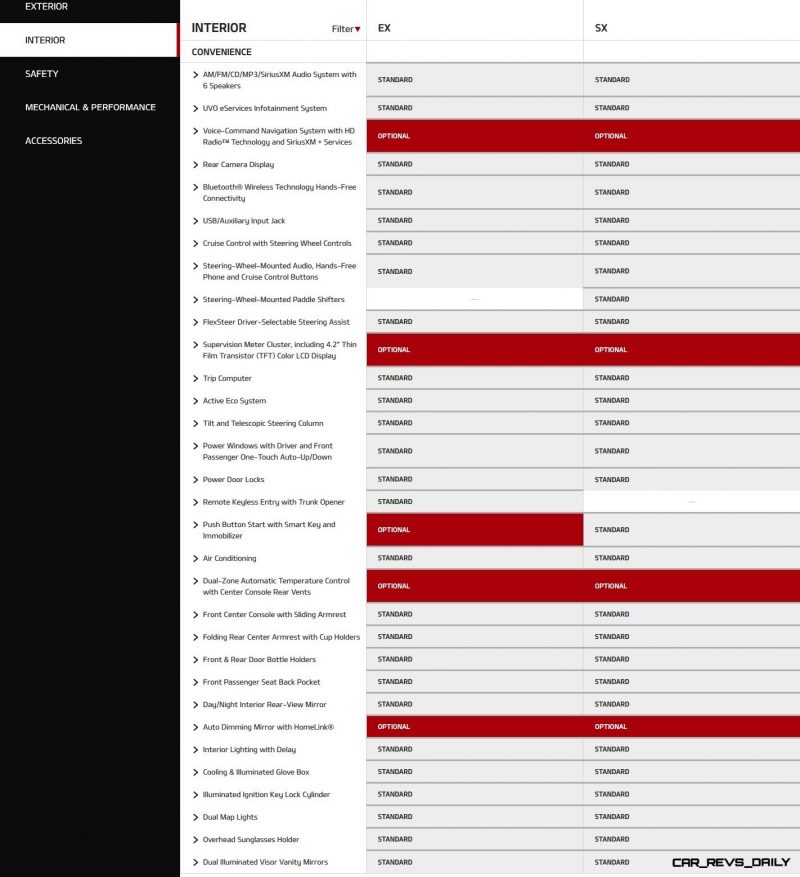Click 'Overhead Sunglasses Holder' text
The width and height of the screenshot is (800, 877).
251,840
